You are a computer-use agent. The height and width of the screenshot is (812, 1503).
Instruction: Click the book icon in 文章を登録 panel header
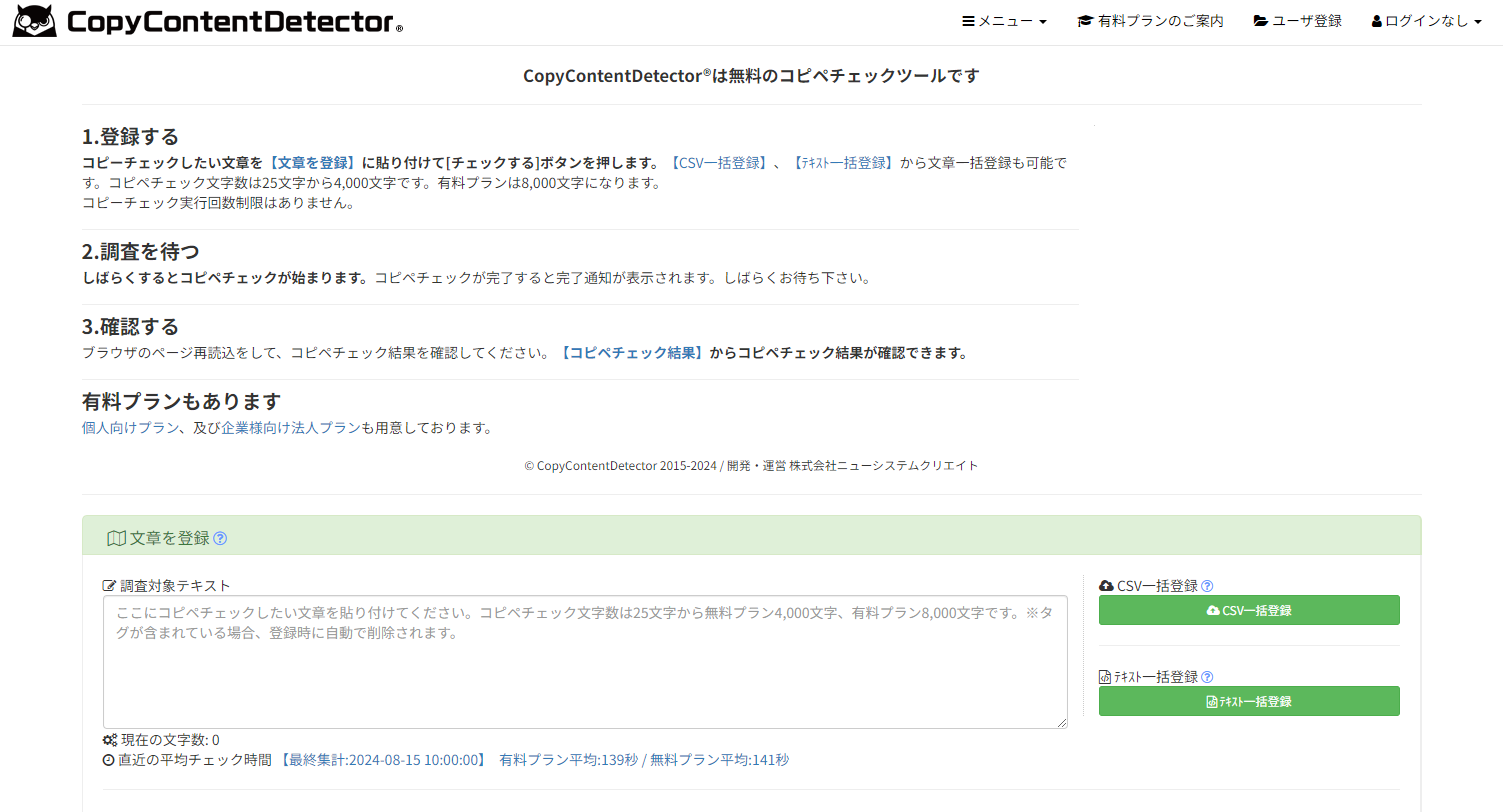[115, 536]
